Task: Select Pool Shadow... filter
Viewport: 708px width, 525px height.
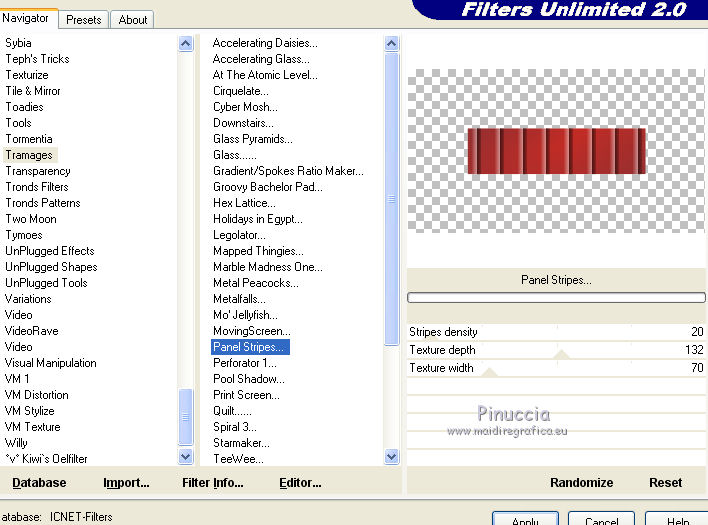Action: pos(249,379)
